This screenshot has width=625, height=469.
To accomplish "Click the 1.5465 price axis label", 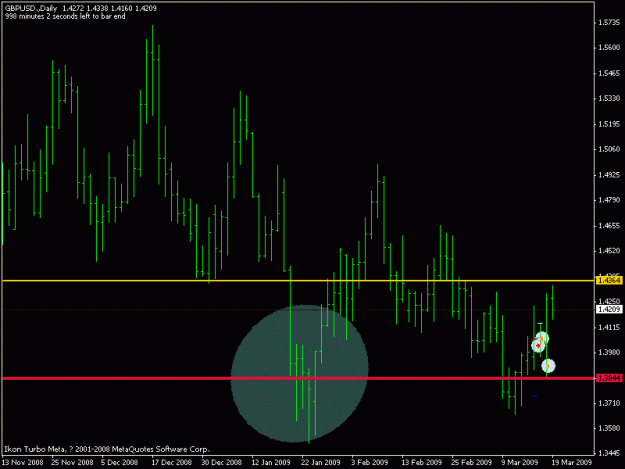I will pyautogui.click(x=609, y=73).
